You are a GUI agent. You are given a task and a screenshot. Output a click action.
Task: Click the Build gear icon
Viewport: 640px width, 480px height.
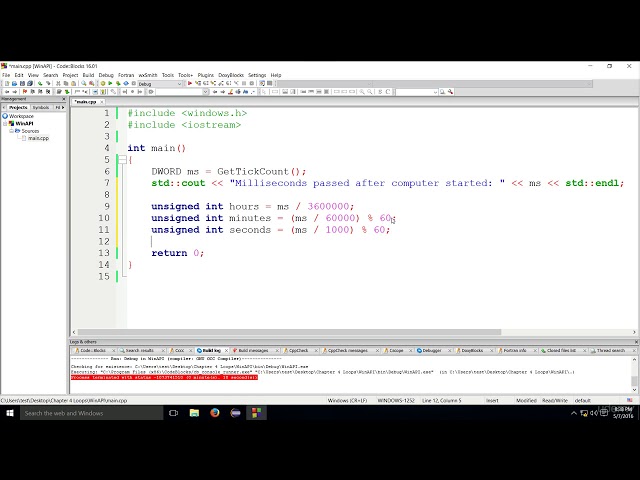102,84
